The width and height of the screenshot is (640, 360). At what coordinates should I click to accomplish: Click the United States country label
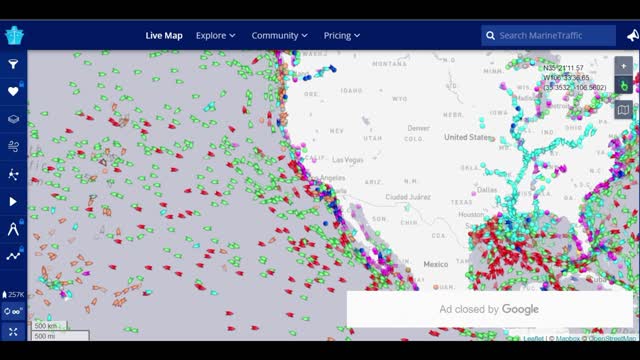(468, 137)
